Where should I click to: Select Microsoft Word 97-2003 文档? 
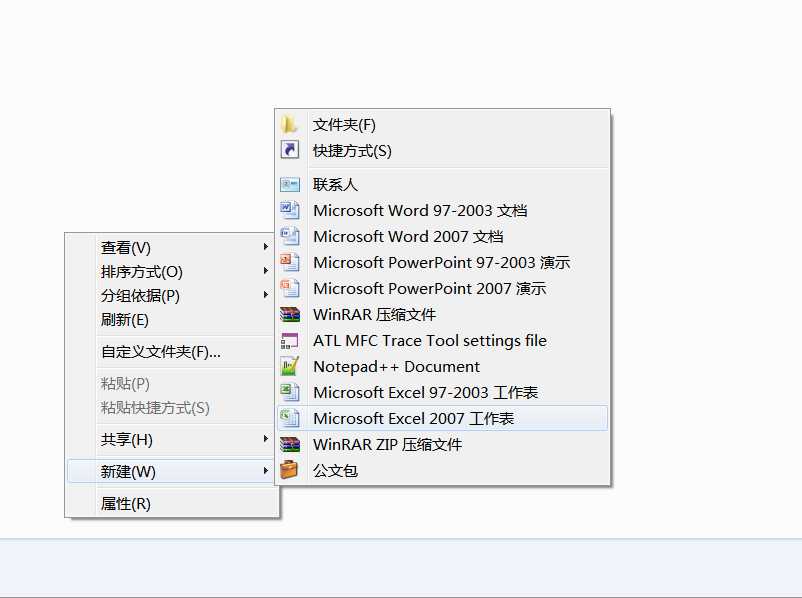pyautogui.click(x=442, y=210)
